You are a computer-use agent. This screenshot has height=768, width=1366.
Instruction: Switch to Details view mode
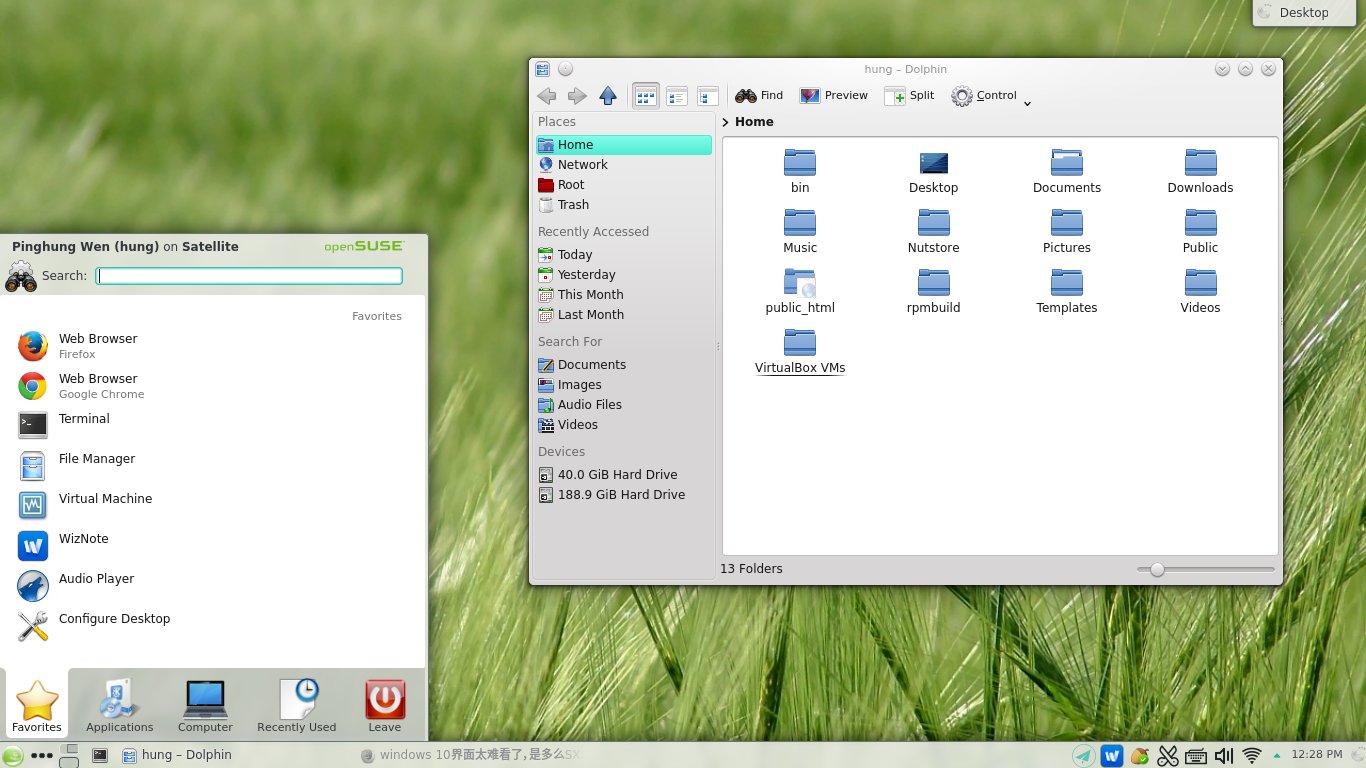708,96
